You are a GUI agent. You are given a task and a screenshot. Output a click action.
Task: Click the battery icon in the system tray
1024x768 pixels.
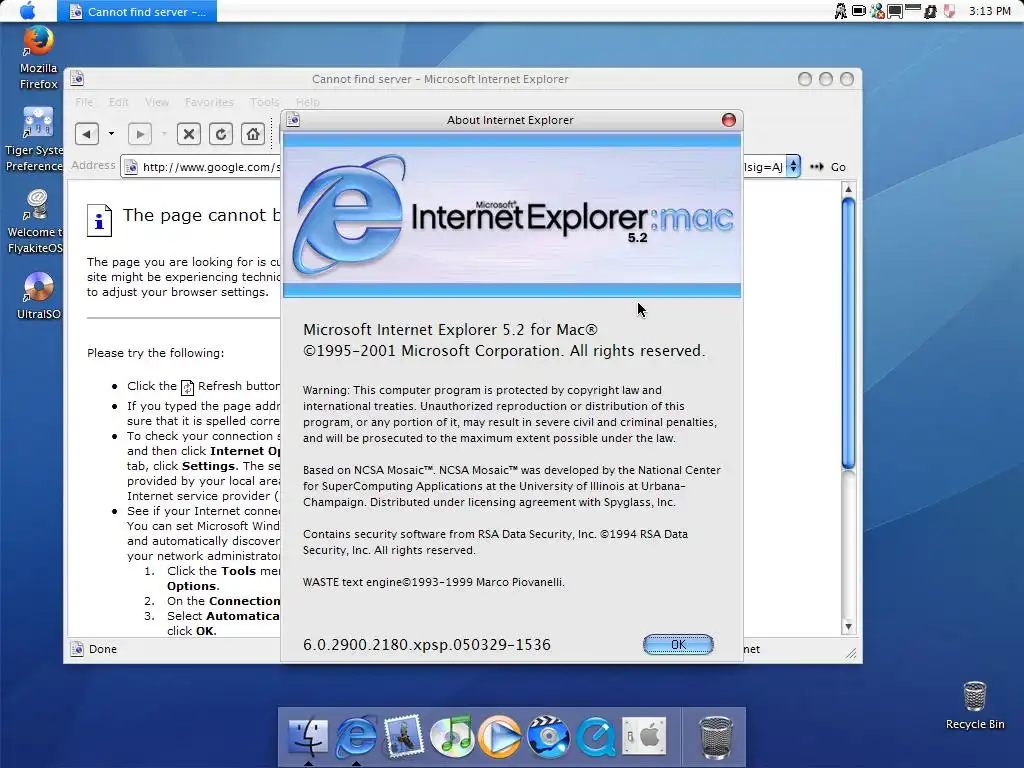[859, 10]
